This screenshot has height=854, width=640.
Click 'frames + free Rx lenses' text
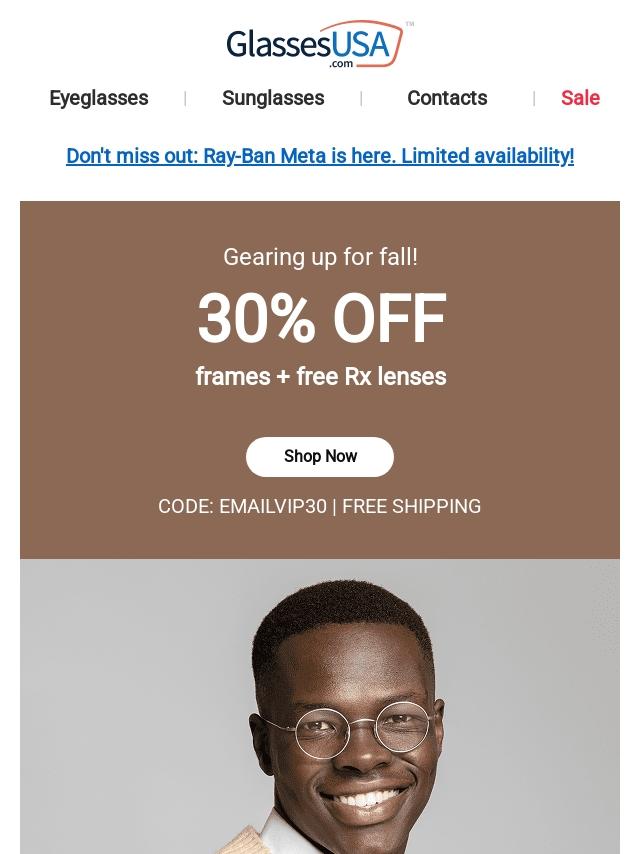pyautogui.click(x=321, y=377)
